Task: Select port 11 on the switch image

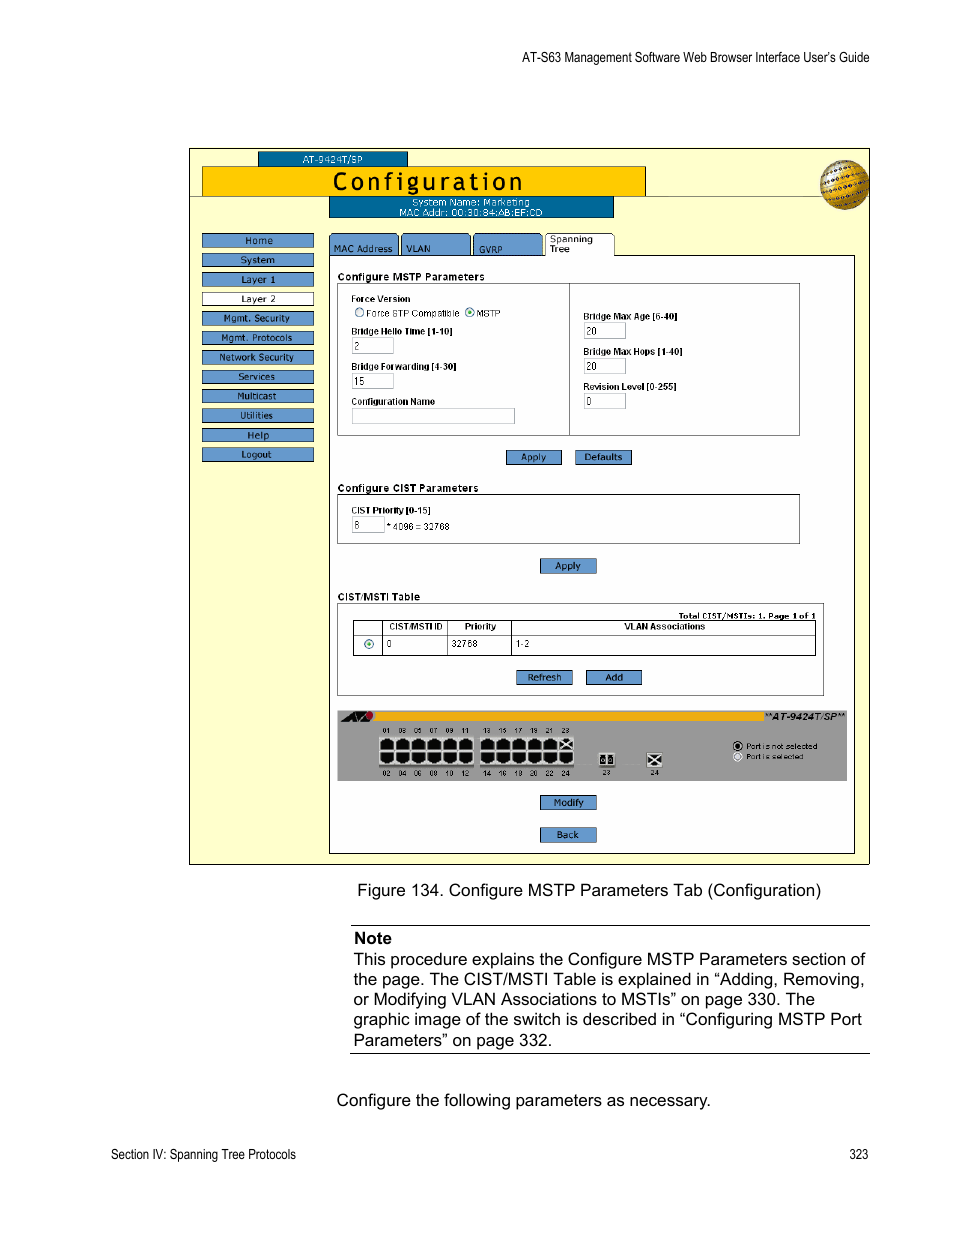Action: (465, 744)
